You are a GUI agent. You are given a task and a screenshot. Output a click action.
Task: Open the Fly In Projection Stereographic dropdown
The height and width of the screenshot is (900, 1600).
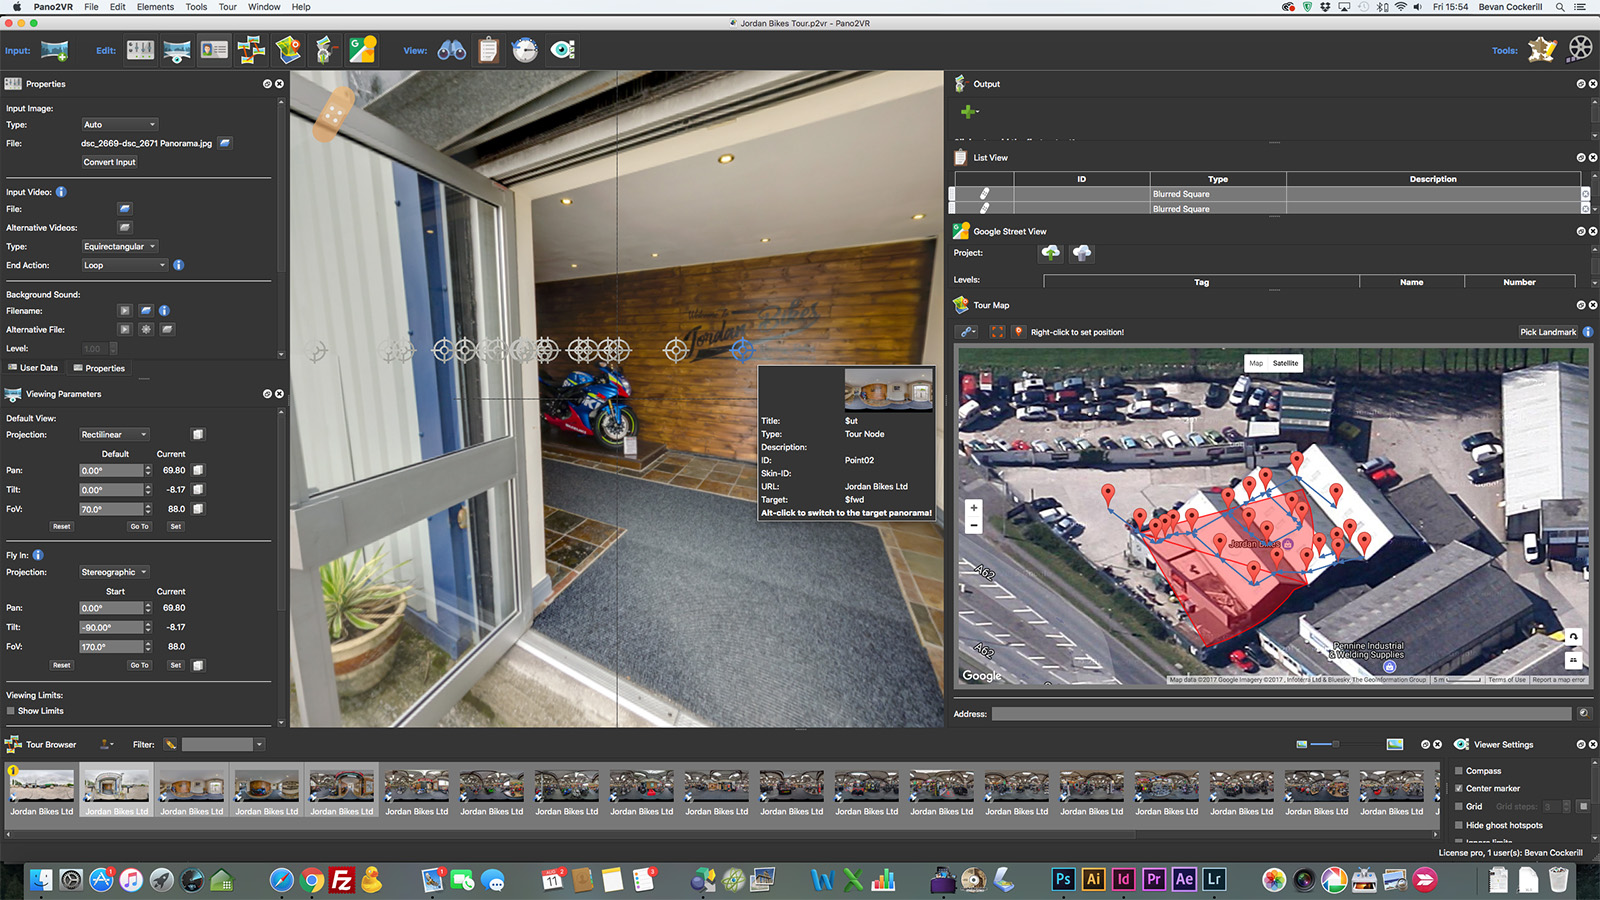click(x=114, y=572)
